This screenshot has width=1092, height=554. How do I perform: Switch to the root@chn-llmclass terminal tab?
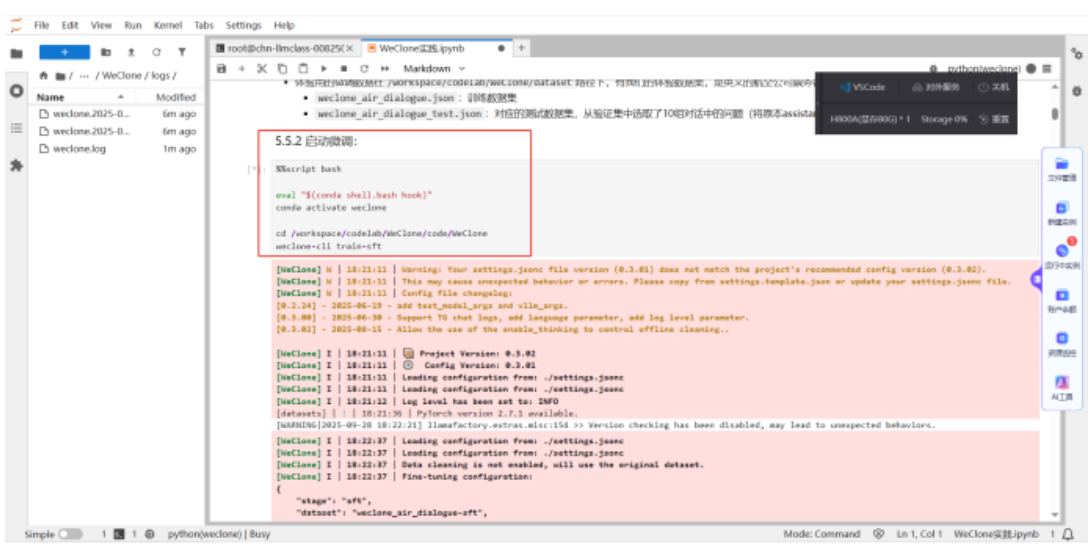tap(284, 48)
